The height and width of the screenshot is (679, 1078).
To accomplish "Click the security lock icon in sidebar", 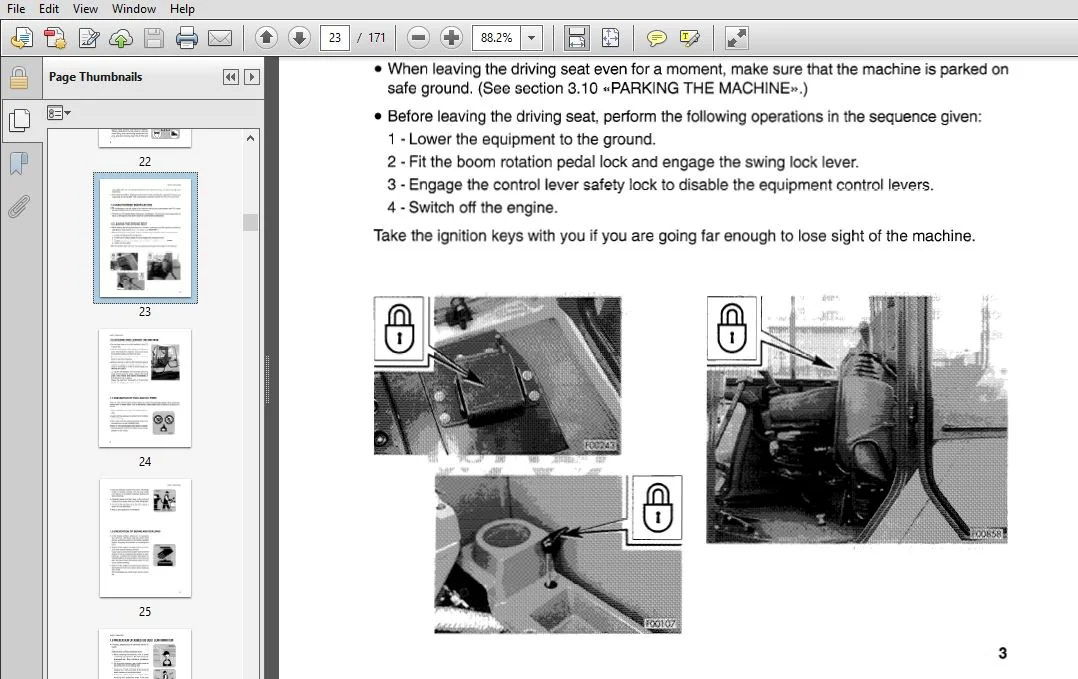I will click(x=19, y=78).
